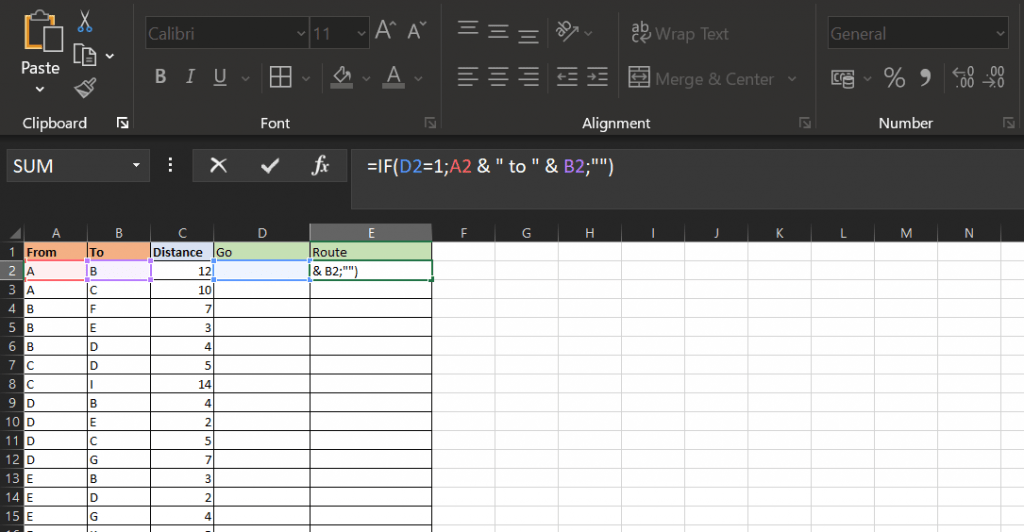Select row 8 header
Screen dimensions: 1024x532
click(12, 382)
